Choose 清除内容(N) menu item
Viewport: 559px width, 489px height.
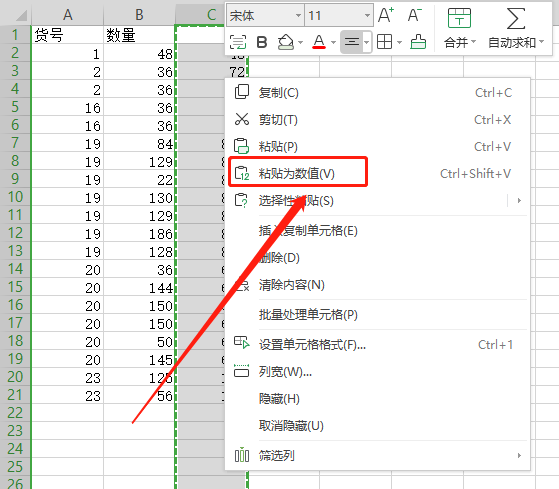[x=378, y=284]
